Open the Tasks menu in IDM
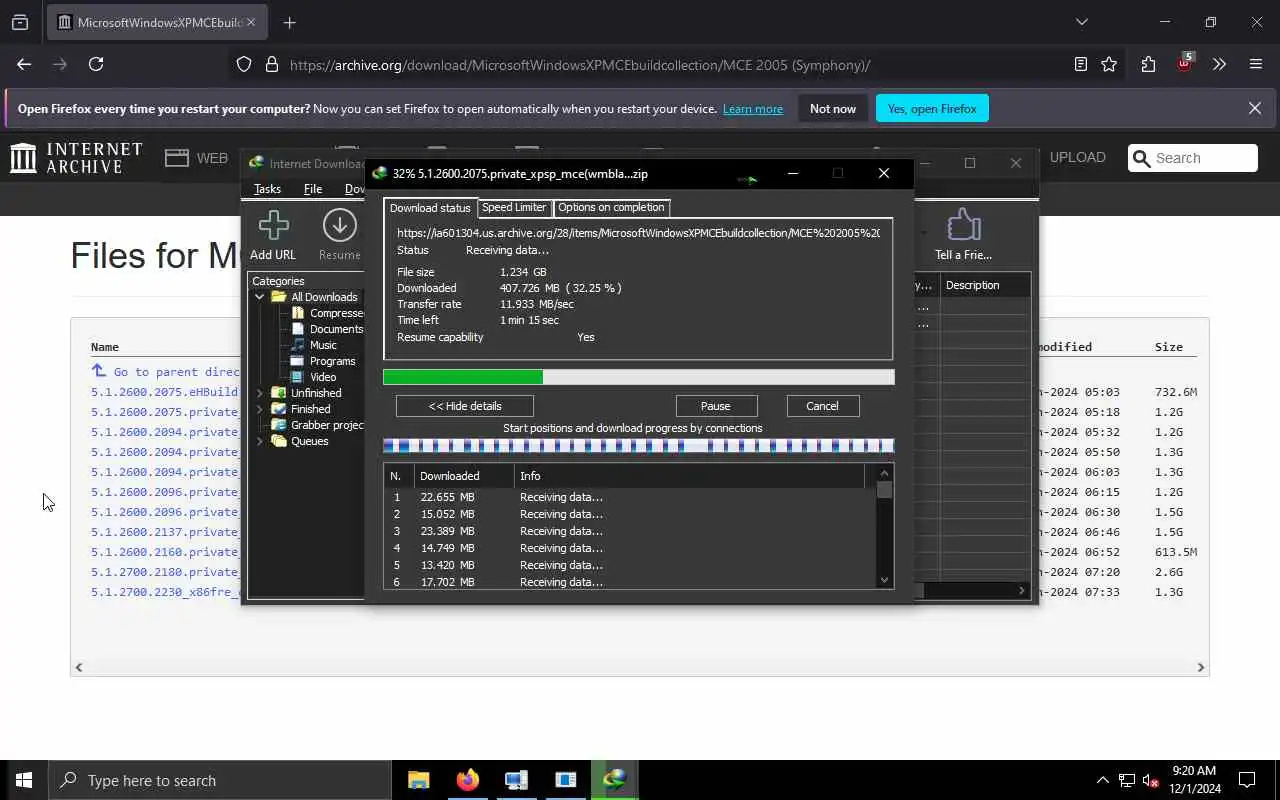 coord(267,189)
